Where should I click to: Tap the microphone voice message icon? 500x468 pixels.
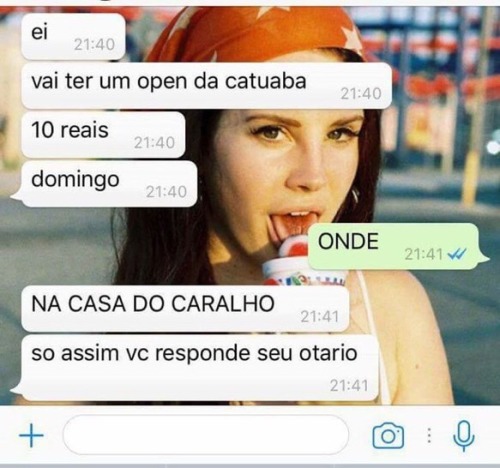464,436
